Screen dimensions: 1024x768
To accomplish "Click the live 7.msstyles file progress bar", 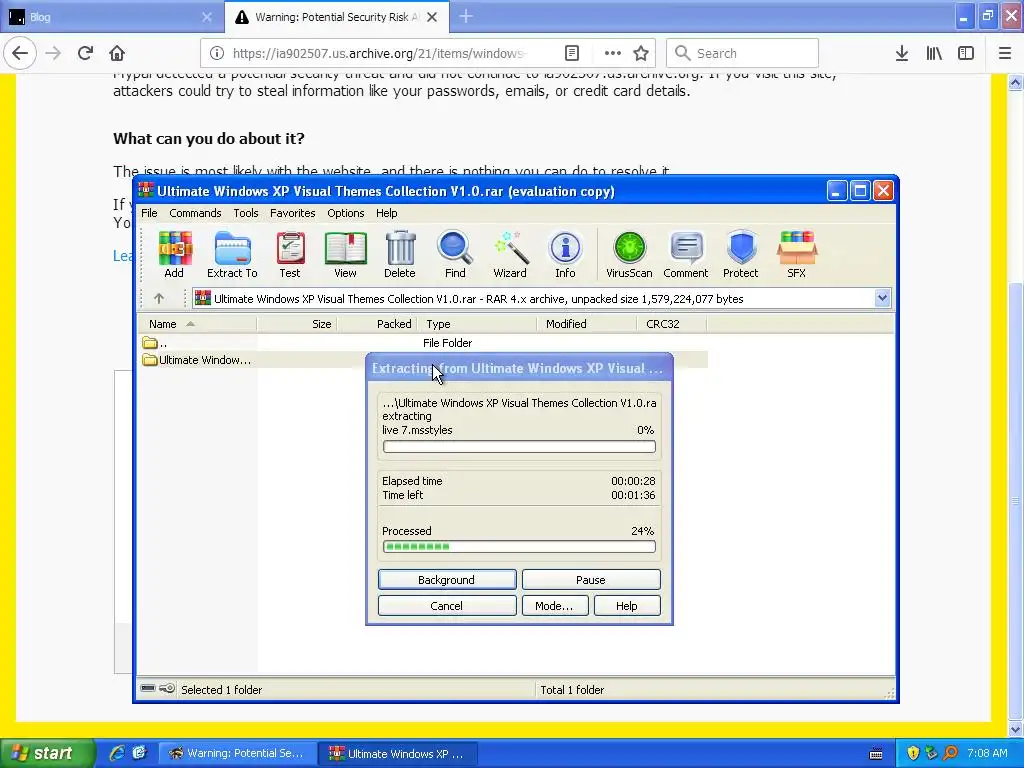I will [519, 447].
